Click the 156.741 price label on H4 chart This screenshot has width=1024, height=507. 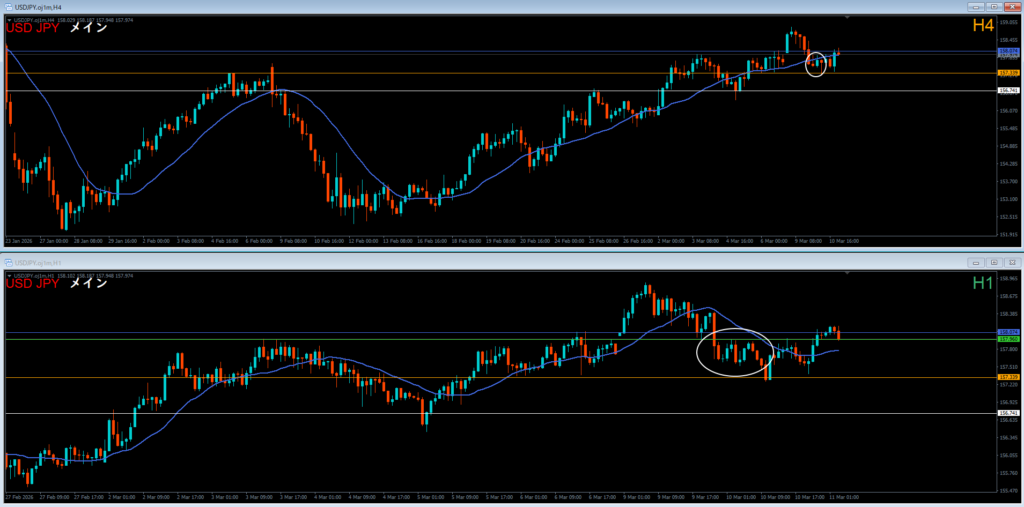(1008, 91)
